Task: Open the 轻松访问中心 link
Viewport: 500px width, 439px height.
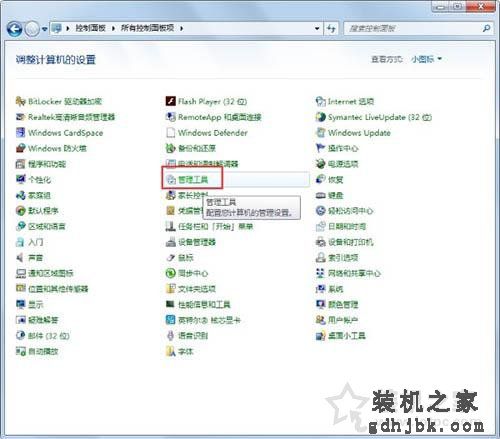Action: (x=350, y=211)
